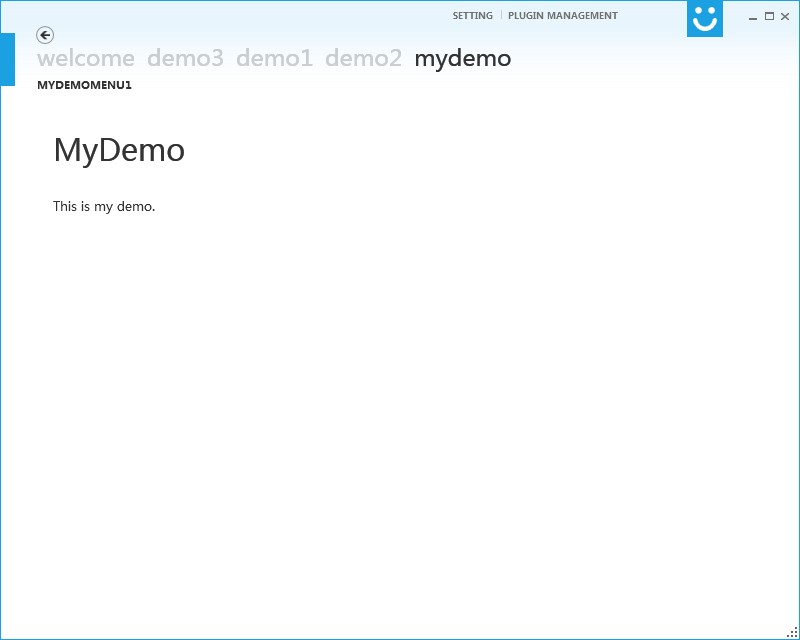Image resolution: width=800 pixels, height=640 pixels.
Task: Select the mydemo tab
Action: [463, 59]
